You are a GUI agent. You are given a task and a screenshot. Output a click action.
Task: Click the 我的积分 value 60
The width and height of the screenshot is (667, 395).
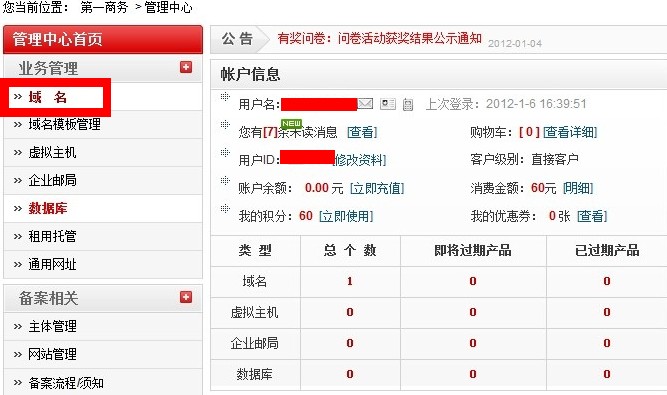(306, 216)
